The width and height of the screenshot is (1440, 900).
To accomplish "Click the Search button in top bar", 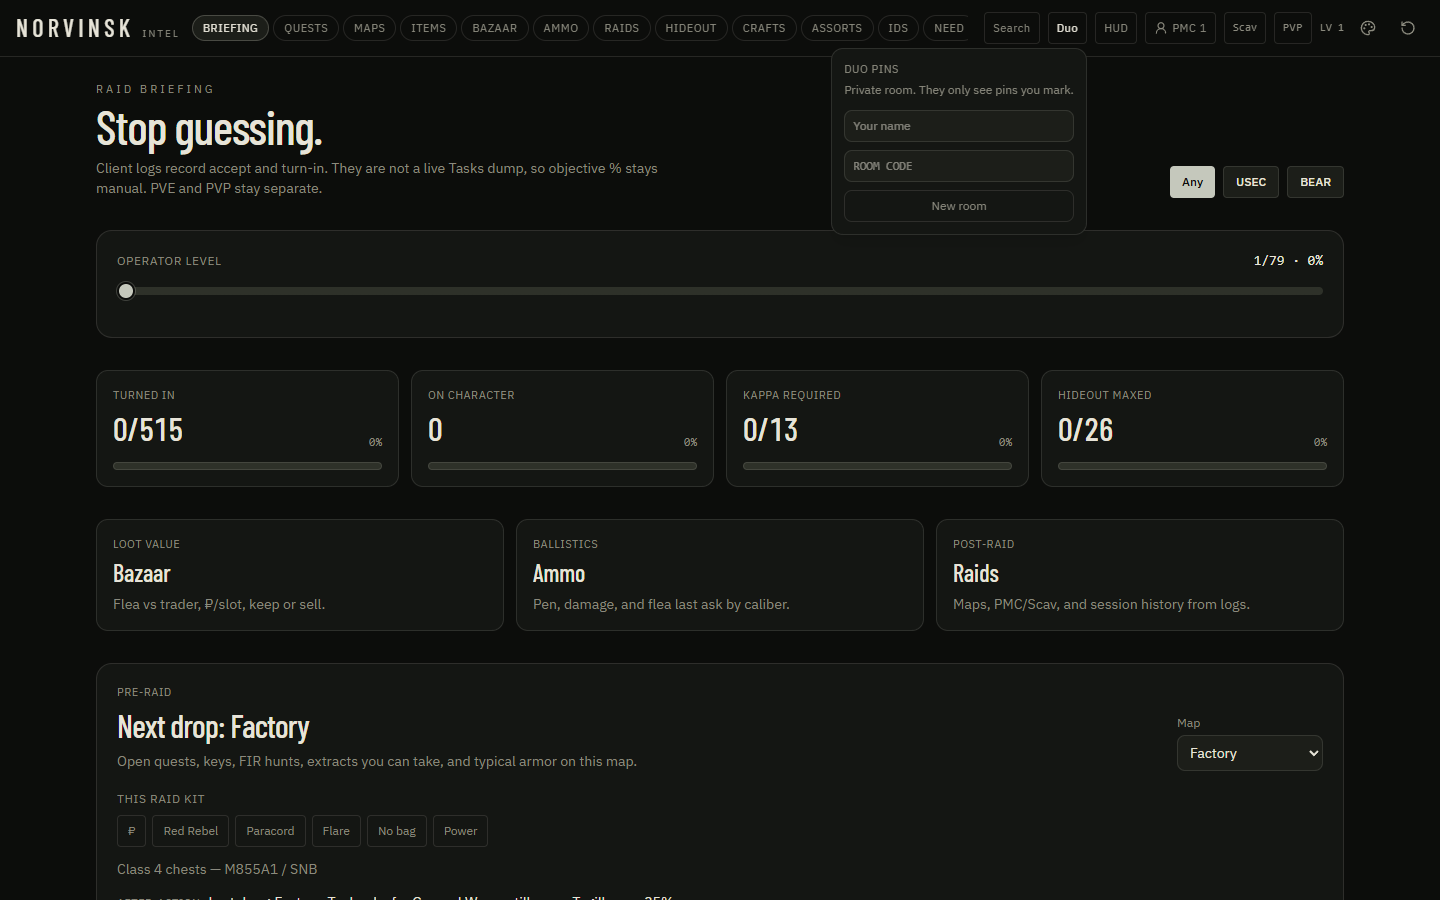I will 1012,28.
